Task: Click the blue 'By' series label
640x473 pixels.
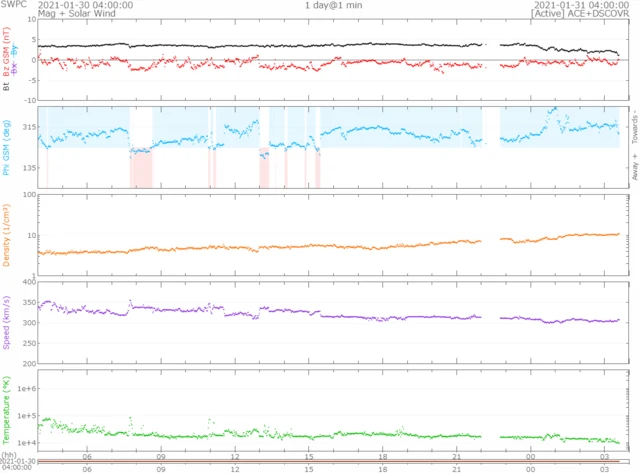Action: click(14, 49)
